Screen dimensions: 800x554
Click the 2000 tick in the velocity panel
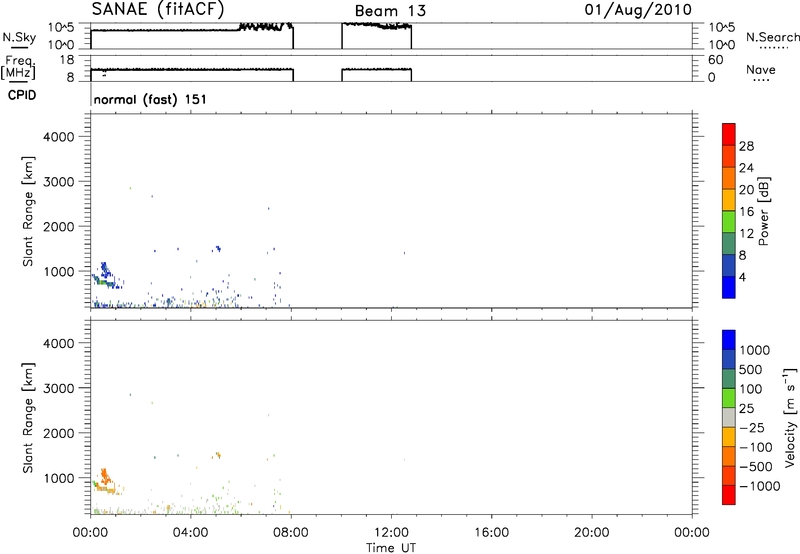click(59, 433)
